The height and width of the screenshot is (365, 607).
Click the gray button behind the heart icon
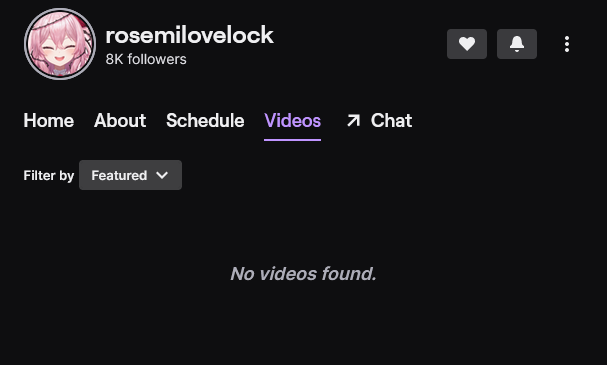pyautogui.click(x=467, y=44)
